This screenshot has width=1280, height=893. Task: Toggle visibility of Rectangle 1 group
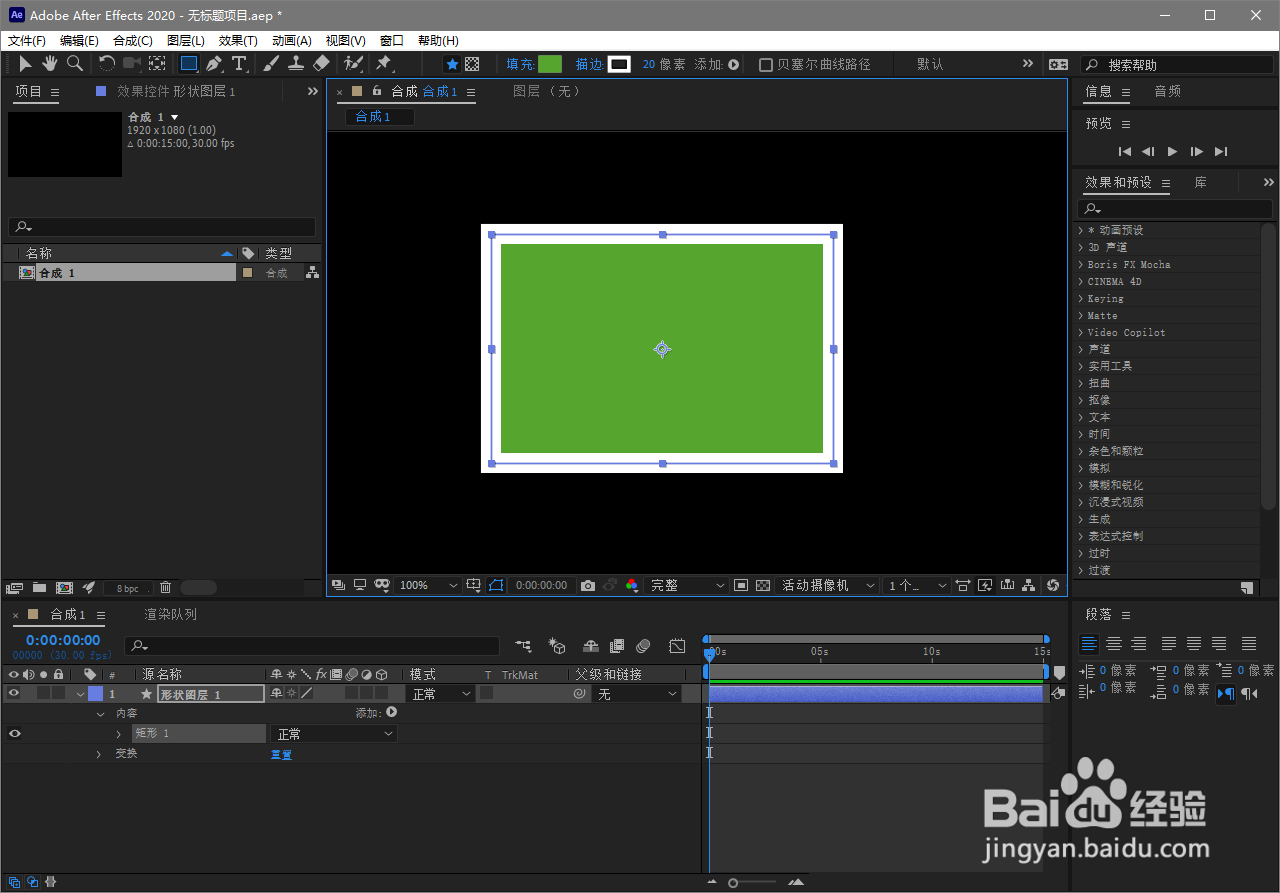(14, 733)
